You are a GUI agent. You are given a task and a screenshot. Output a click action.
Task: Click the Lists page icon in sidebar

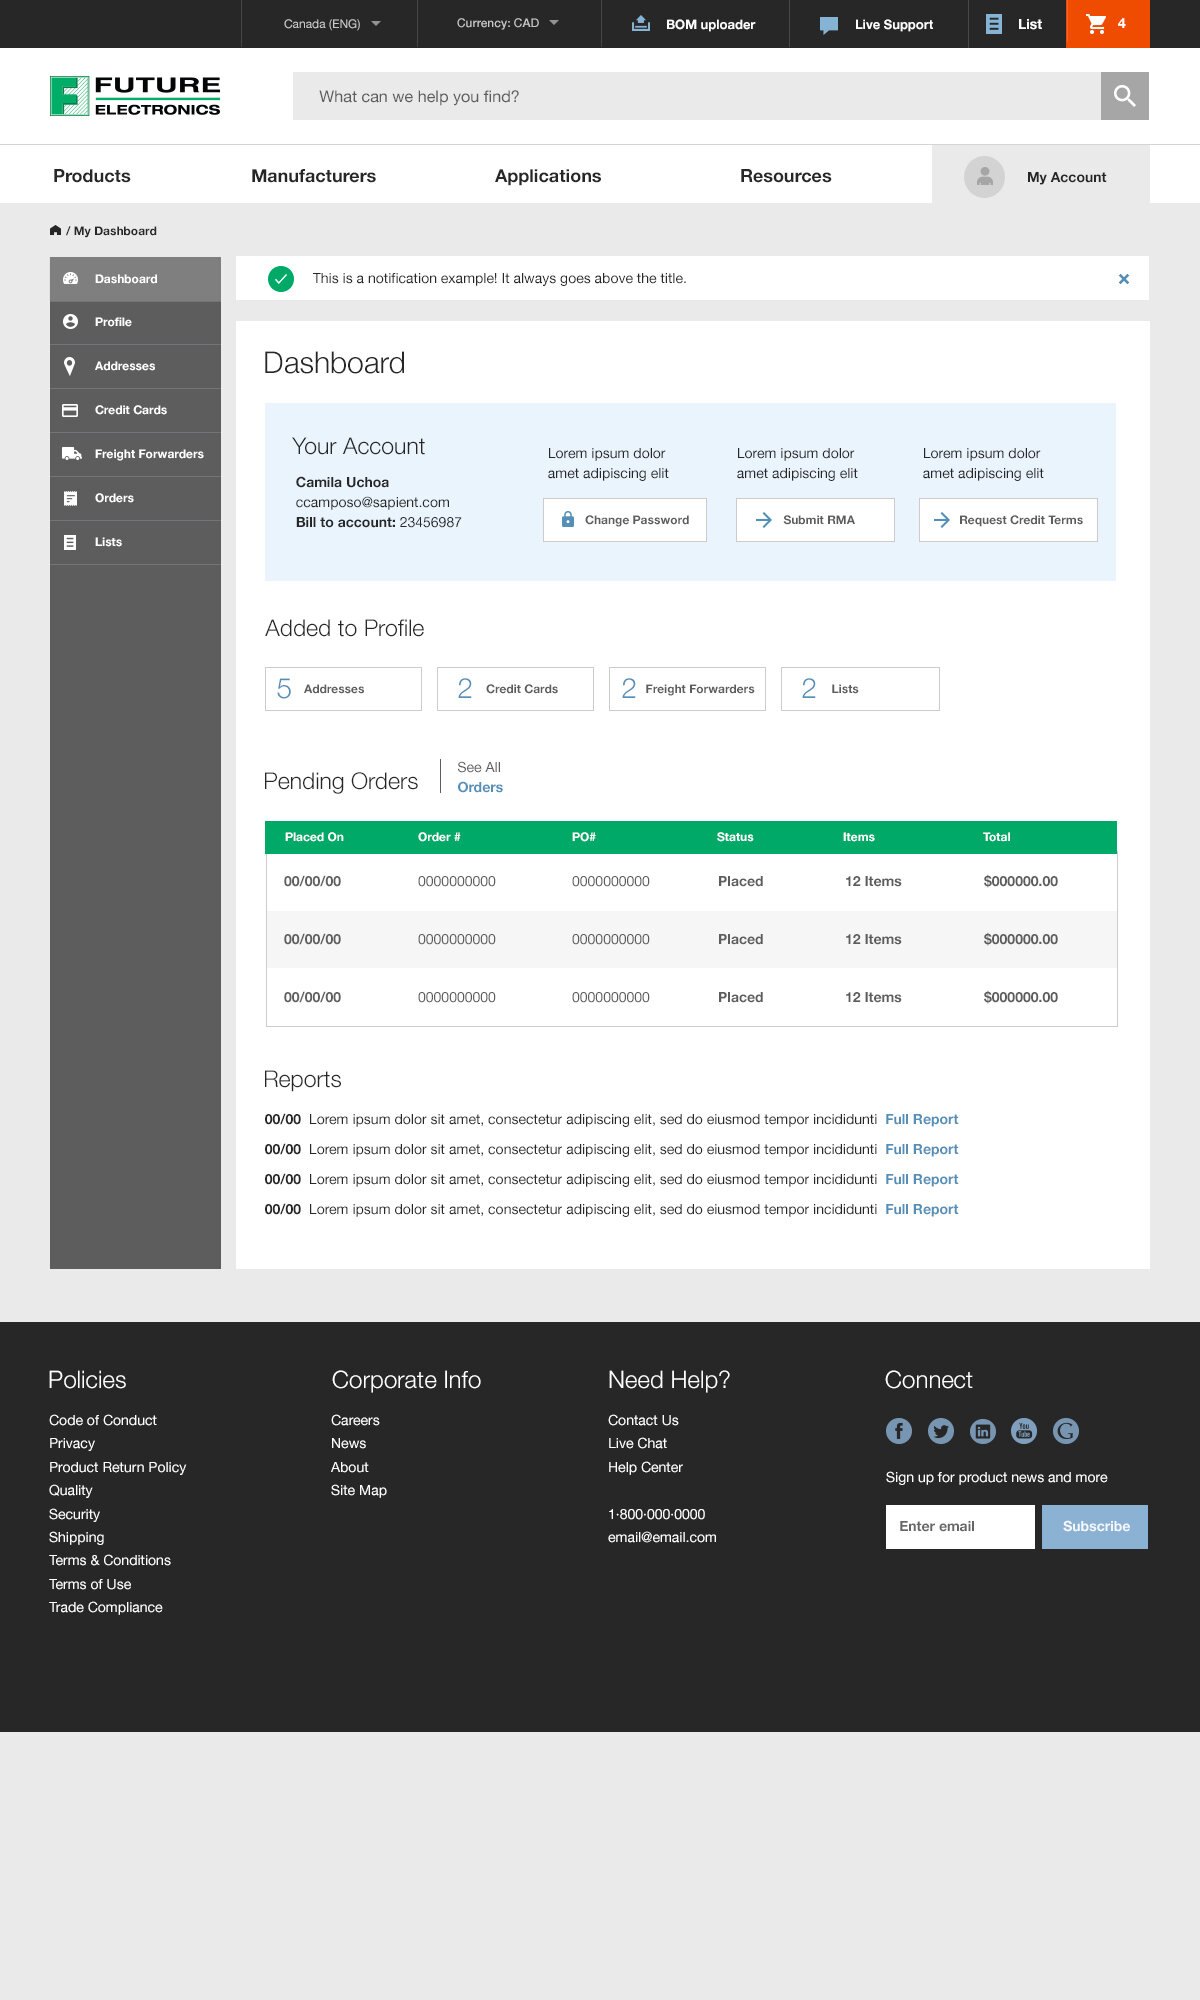[x=70, y=542]
